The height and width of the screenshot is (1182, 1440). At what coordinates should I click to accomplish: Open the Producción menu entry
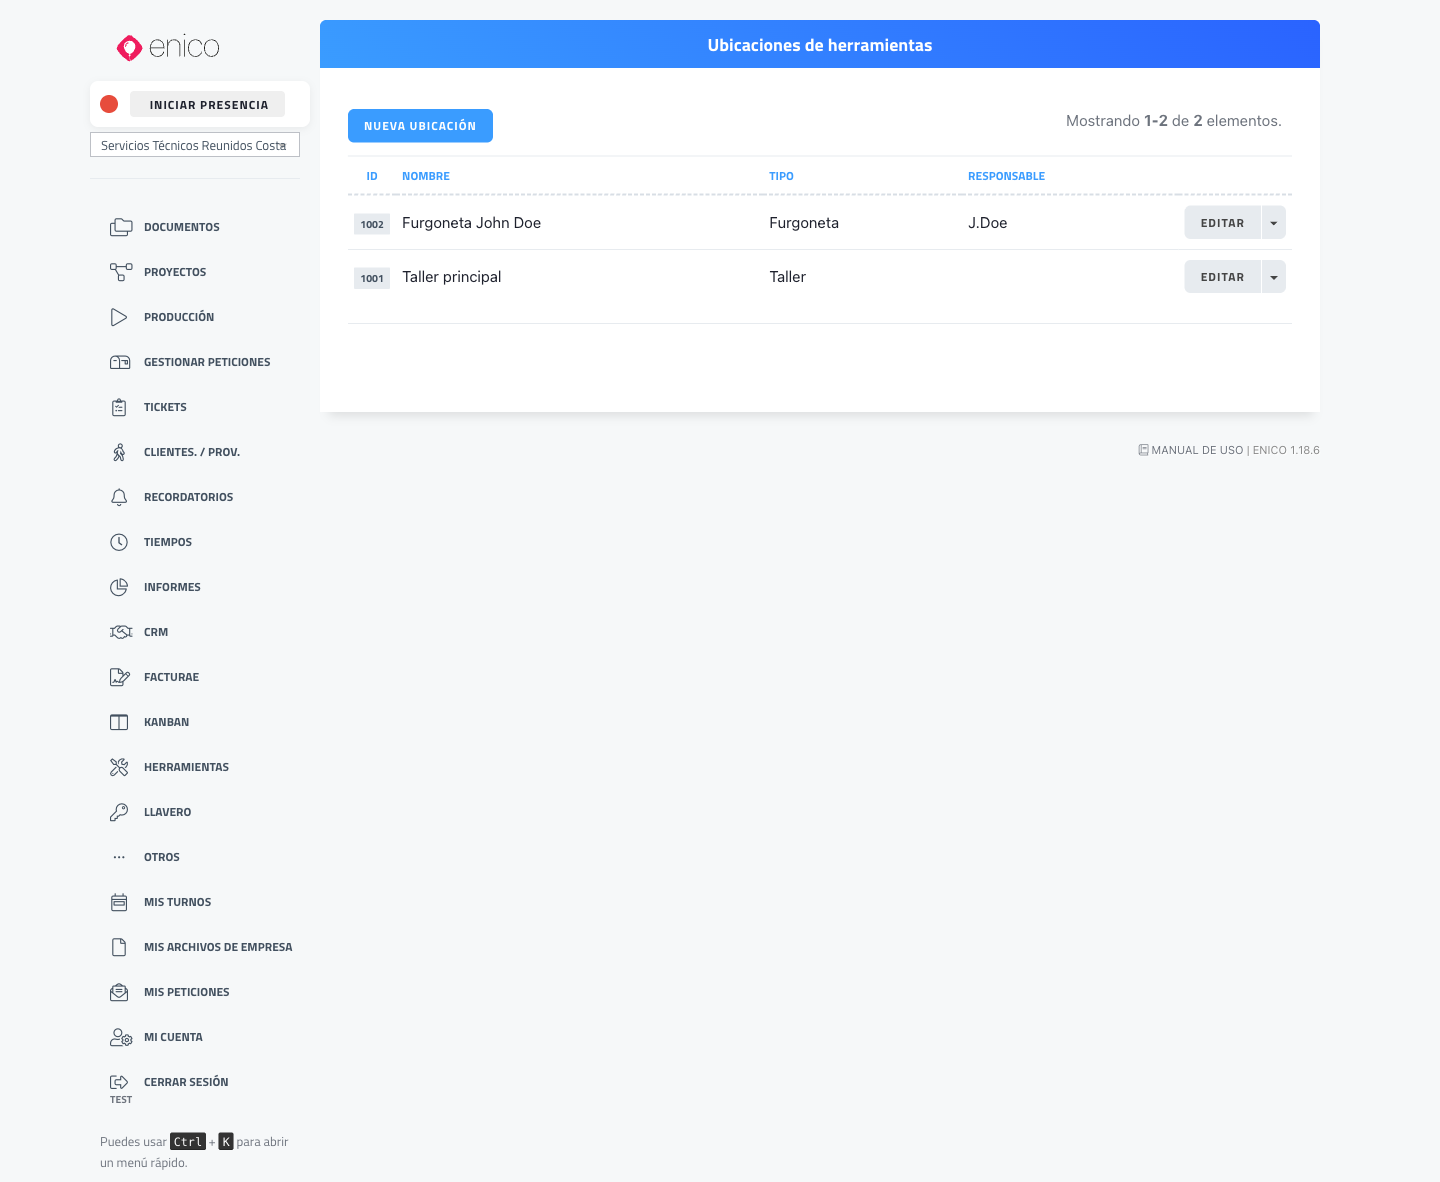(179, 317)
